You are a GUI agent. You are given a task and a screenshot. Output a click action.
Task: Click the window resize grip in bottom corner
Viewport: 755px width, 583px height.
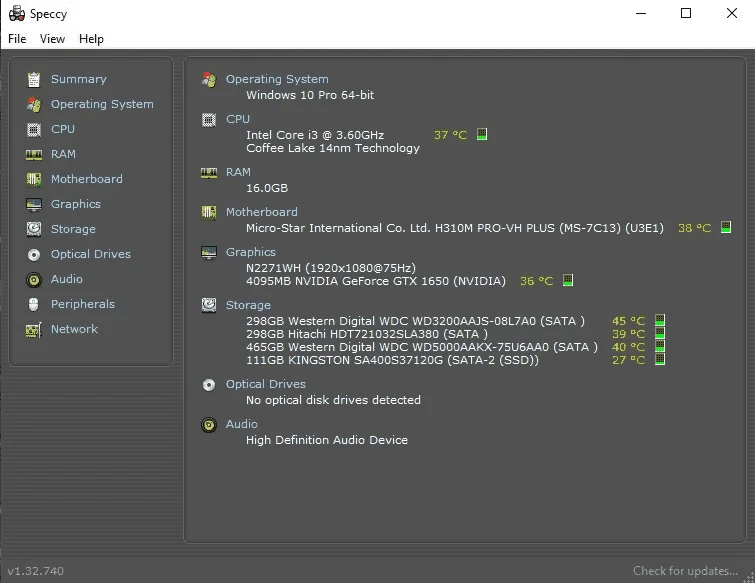tap(749, 577)
